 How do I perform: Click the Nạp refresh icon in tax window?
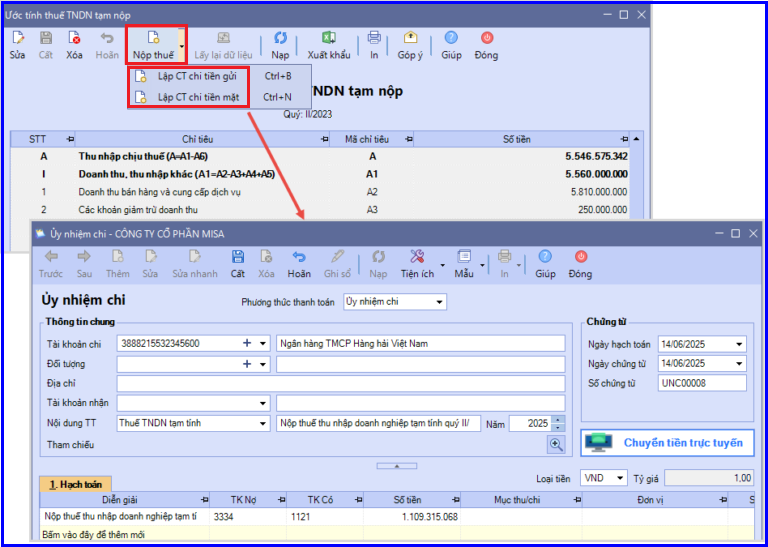(x=280, y=38)
